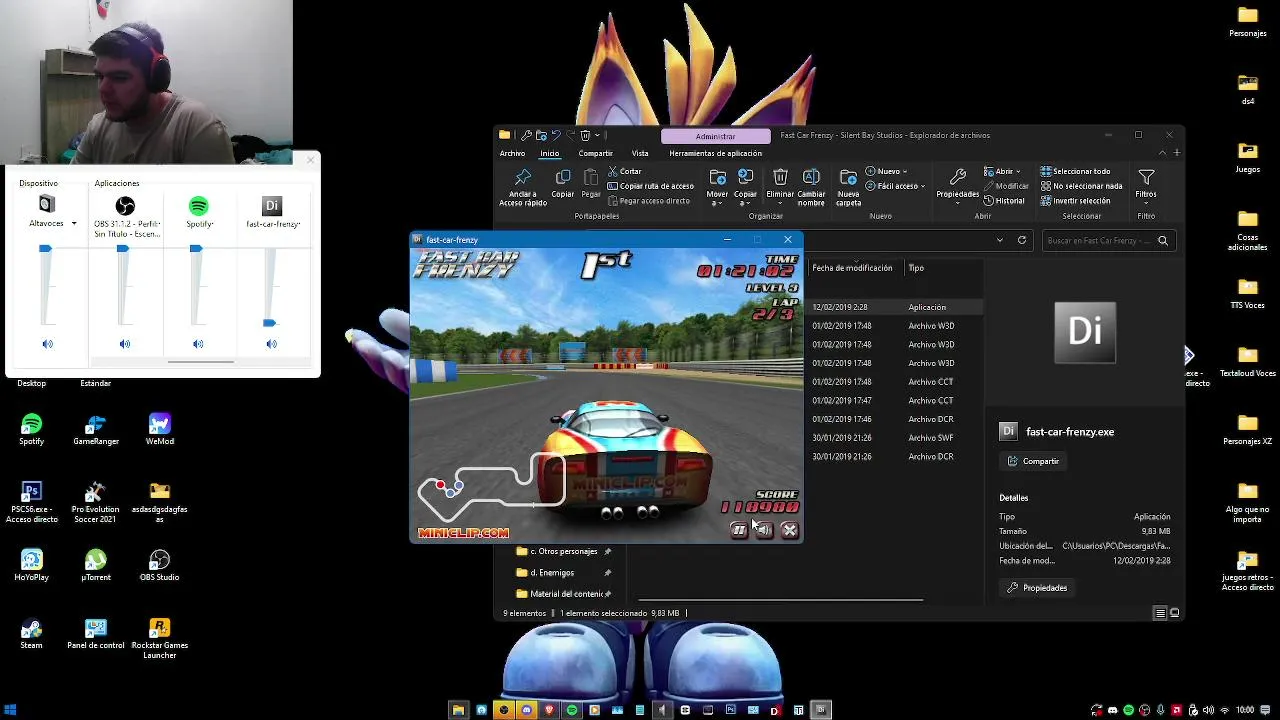Click the Eliminar trash icon

(x=780, y=177)
